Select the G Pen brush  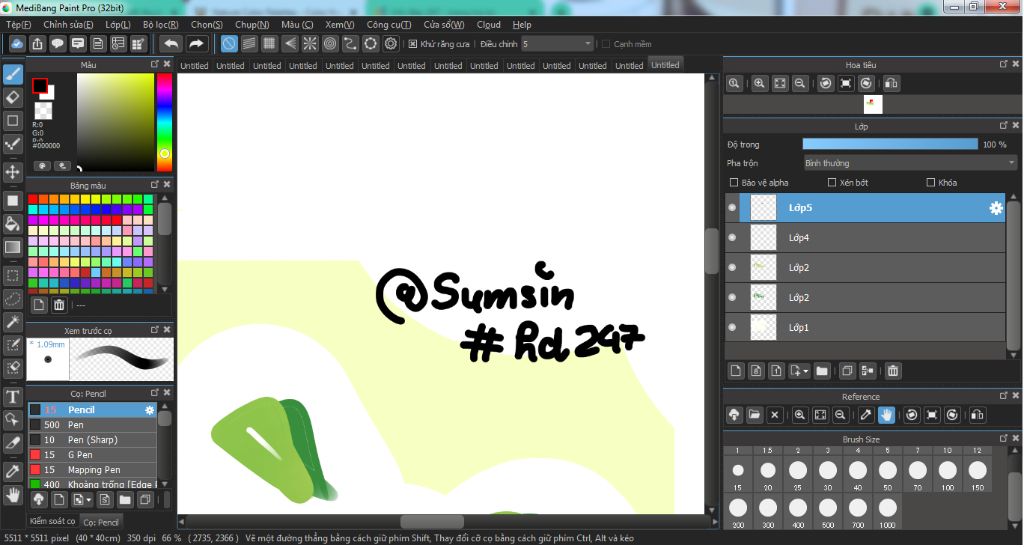pyautogui.click(x=92, y=455)
